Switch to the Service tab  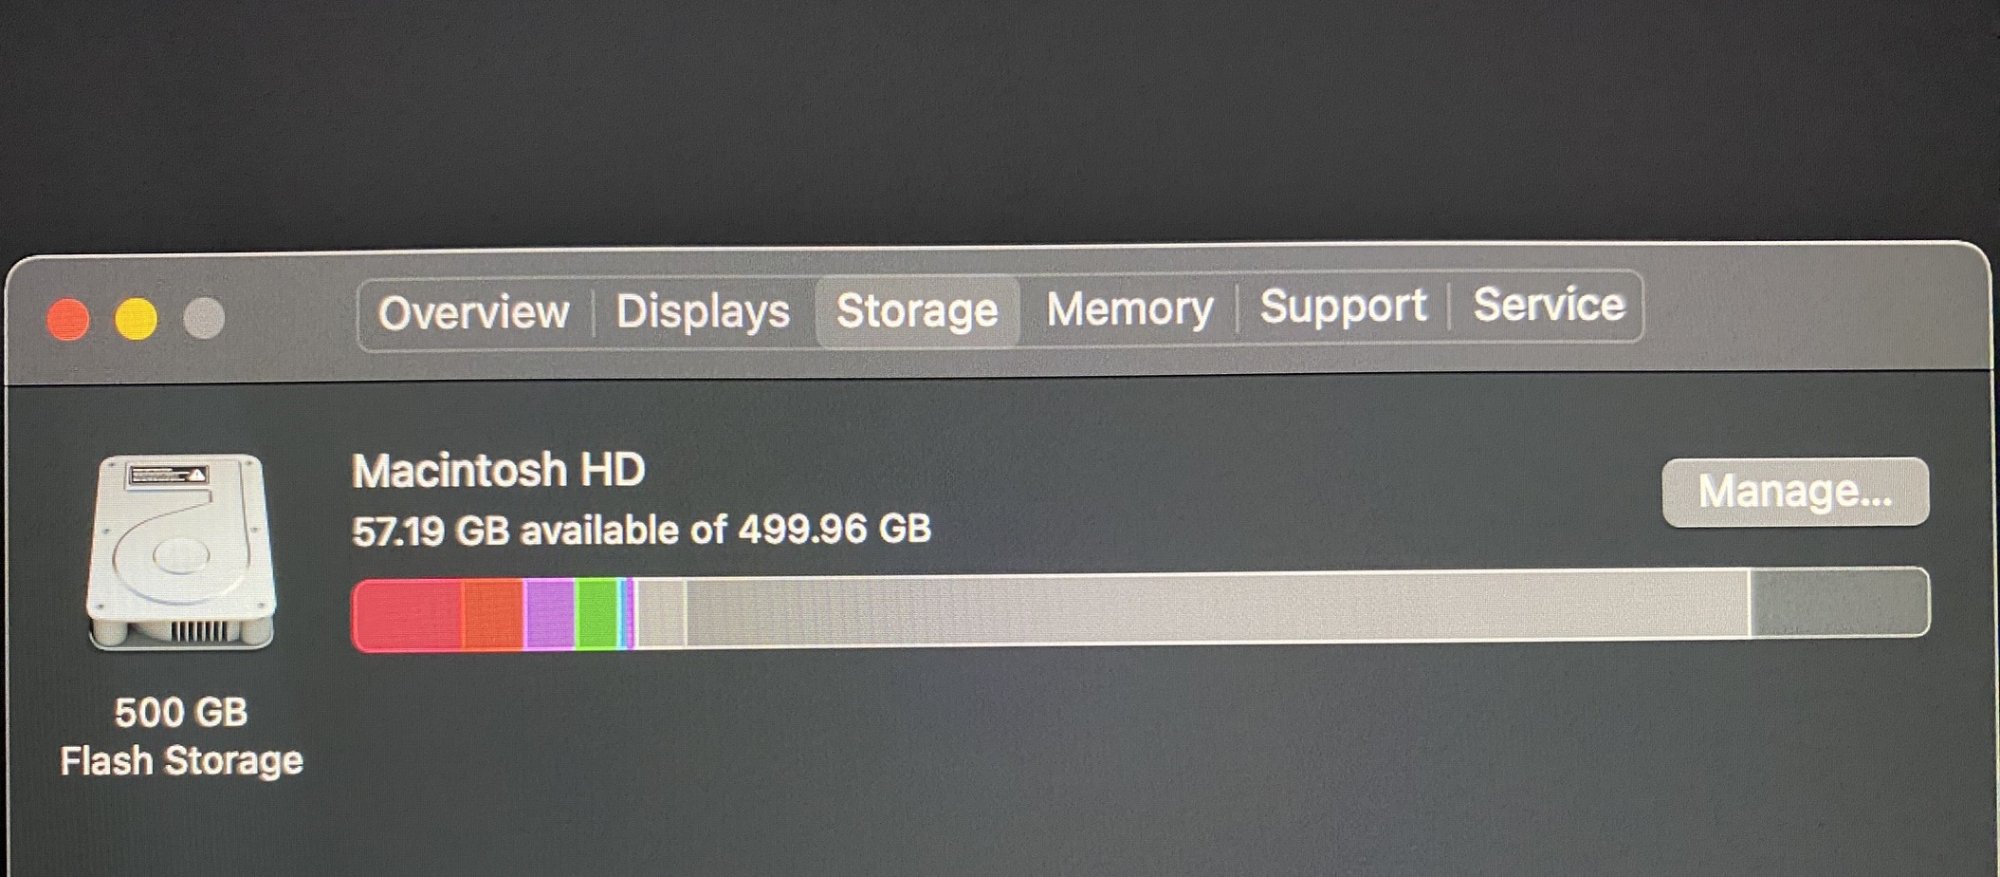tap(1548, 305)
